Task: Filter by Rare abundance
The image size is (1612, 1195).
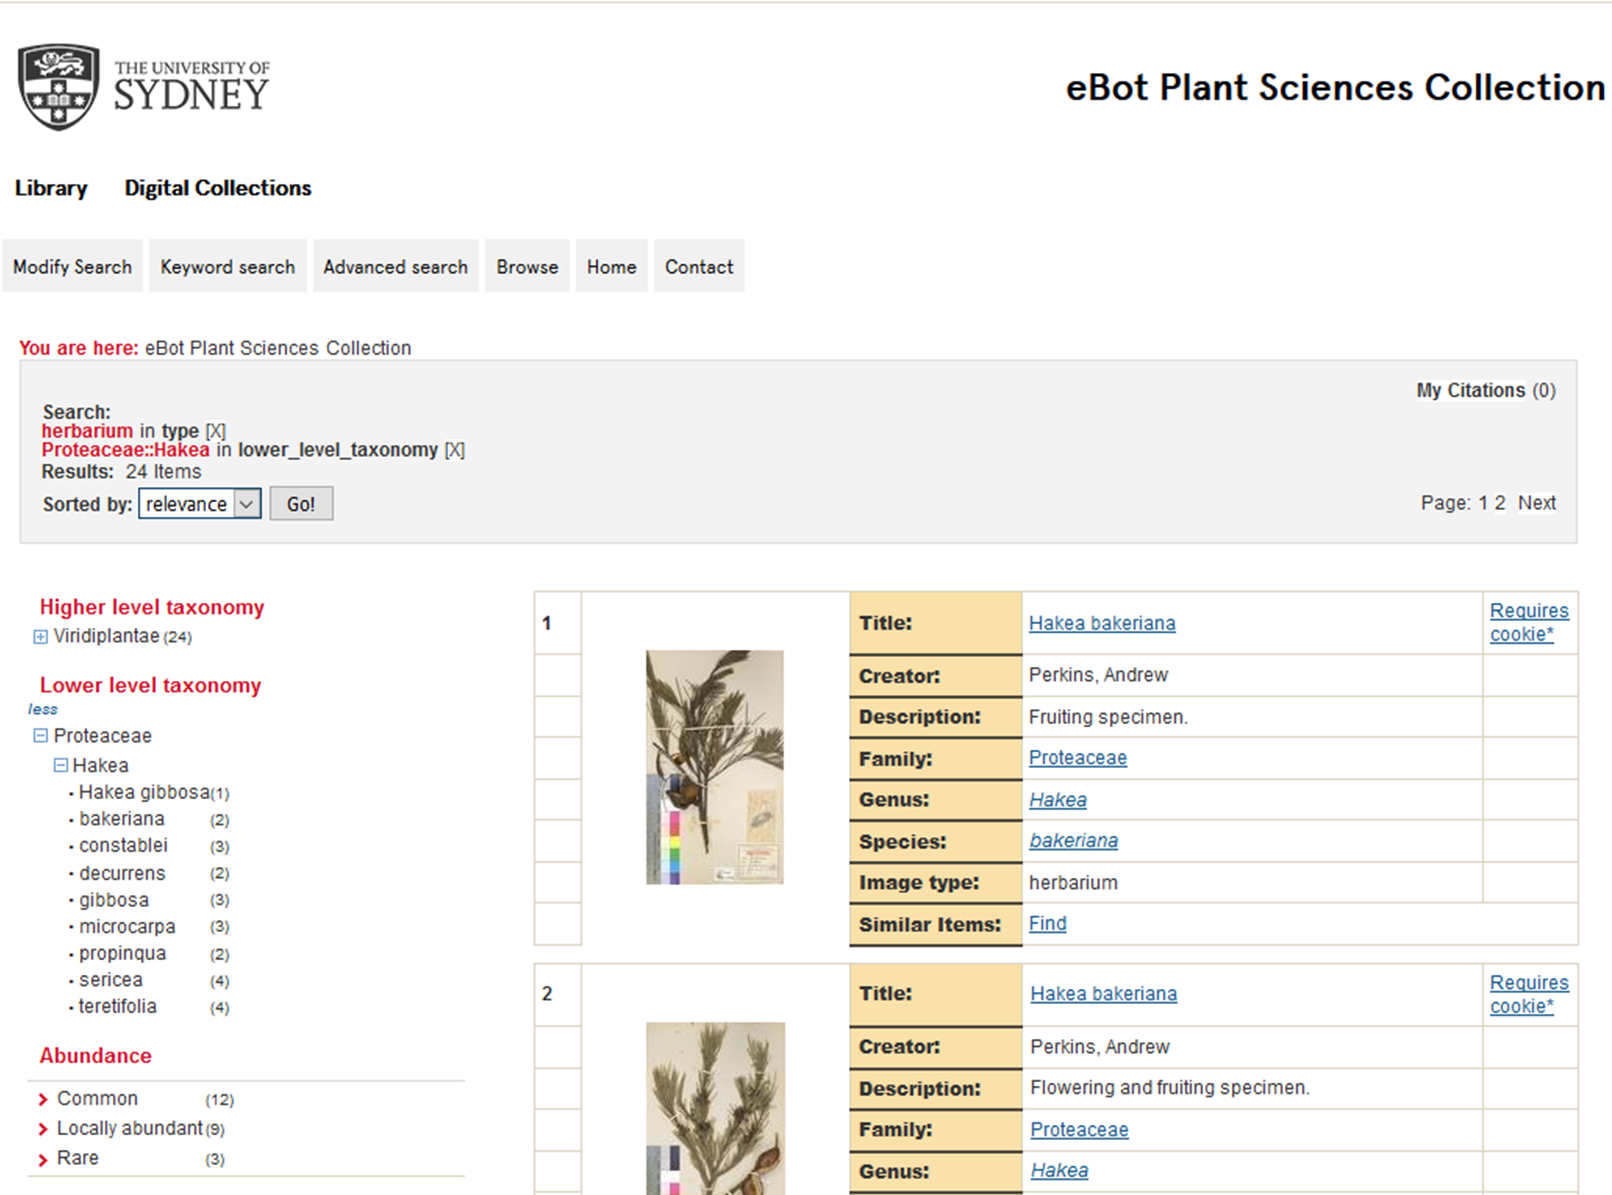Action: [x=77, y=1158]
